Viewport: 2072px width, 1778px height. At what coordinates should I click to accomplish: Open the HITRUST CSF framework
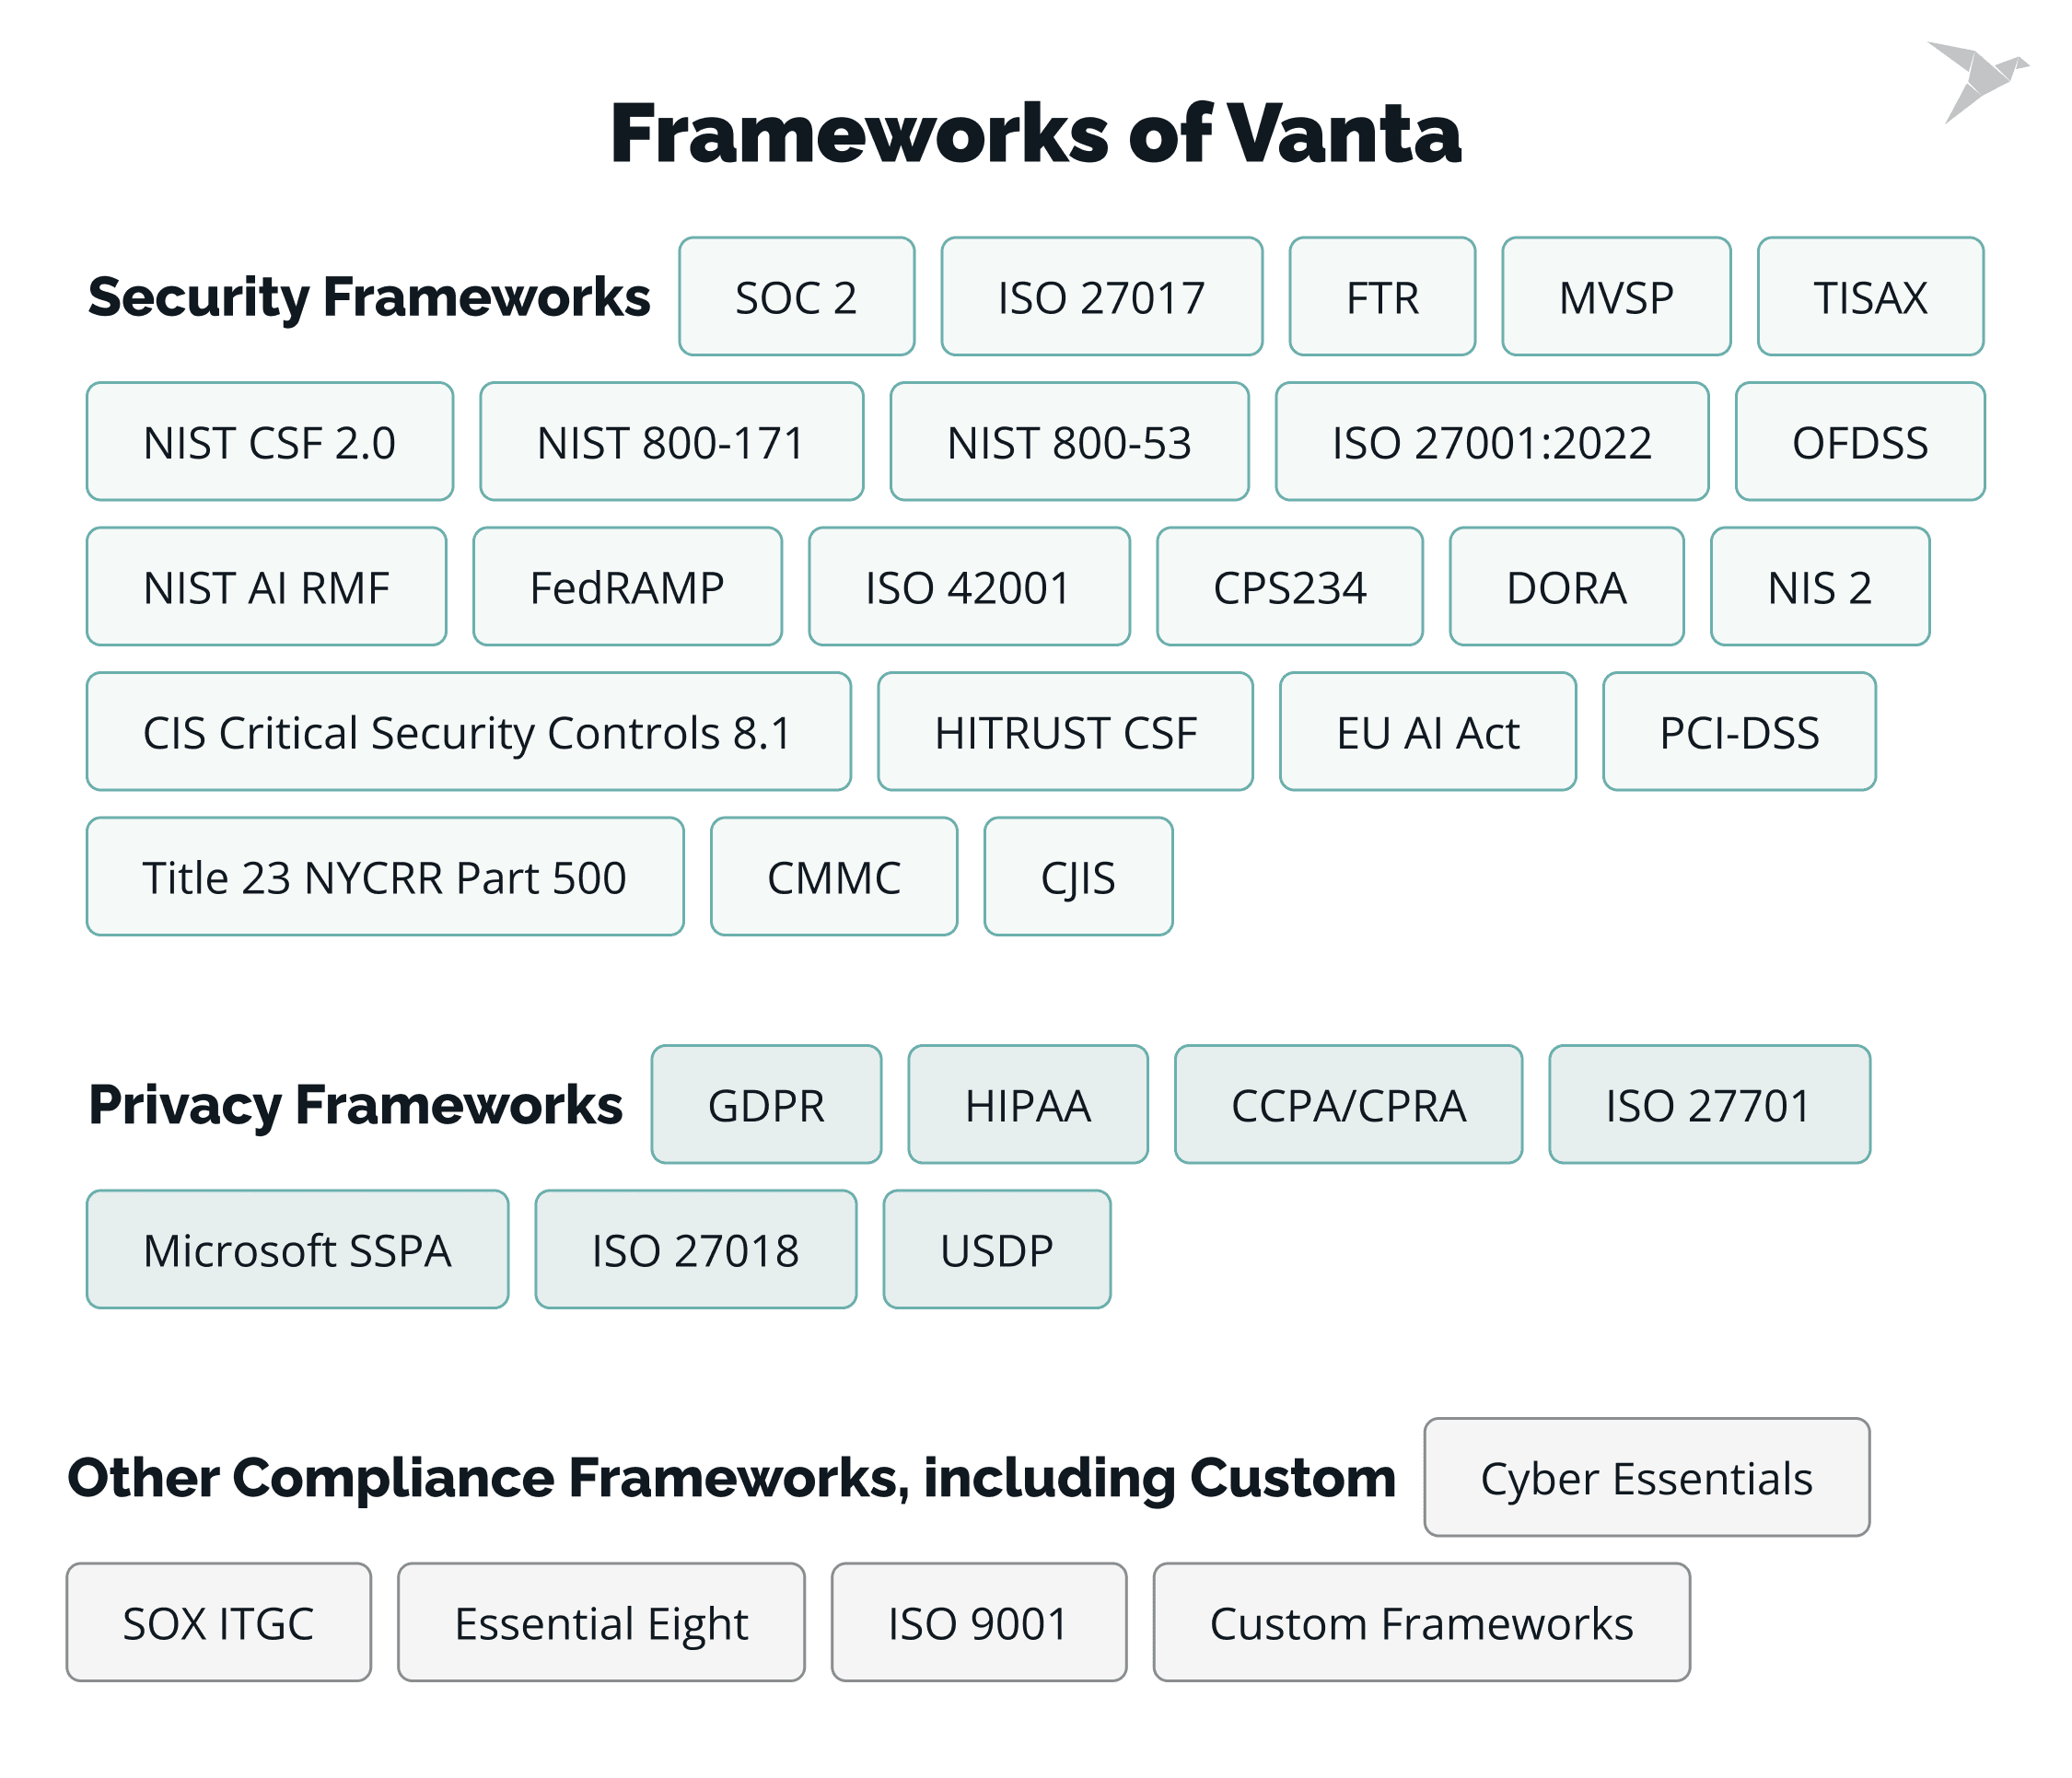[x=1065, y=732]
